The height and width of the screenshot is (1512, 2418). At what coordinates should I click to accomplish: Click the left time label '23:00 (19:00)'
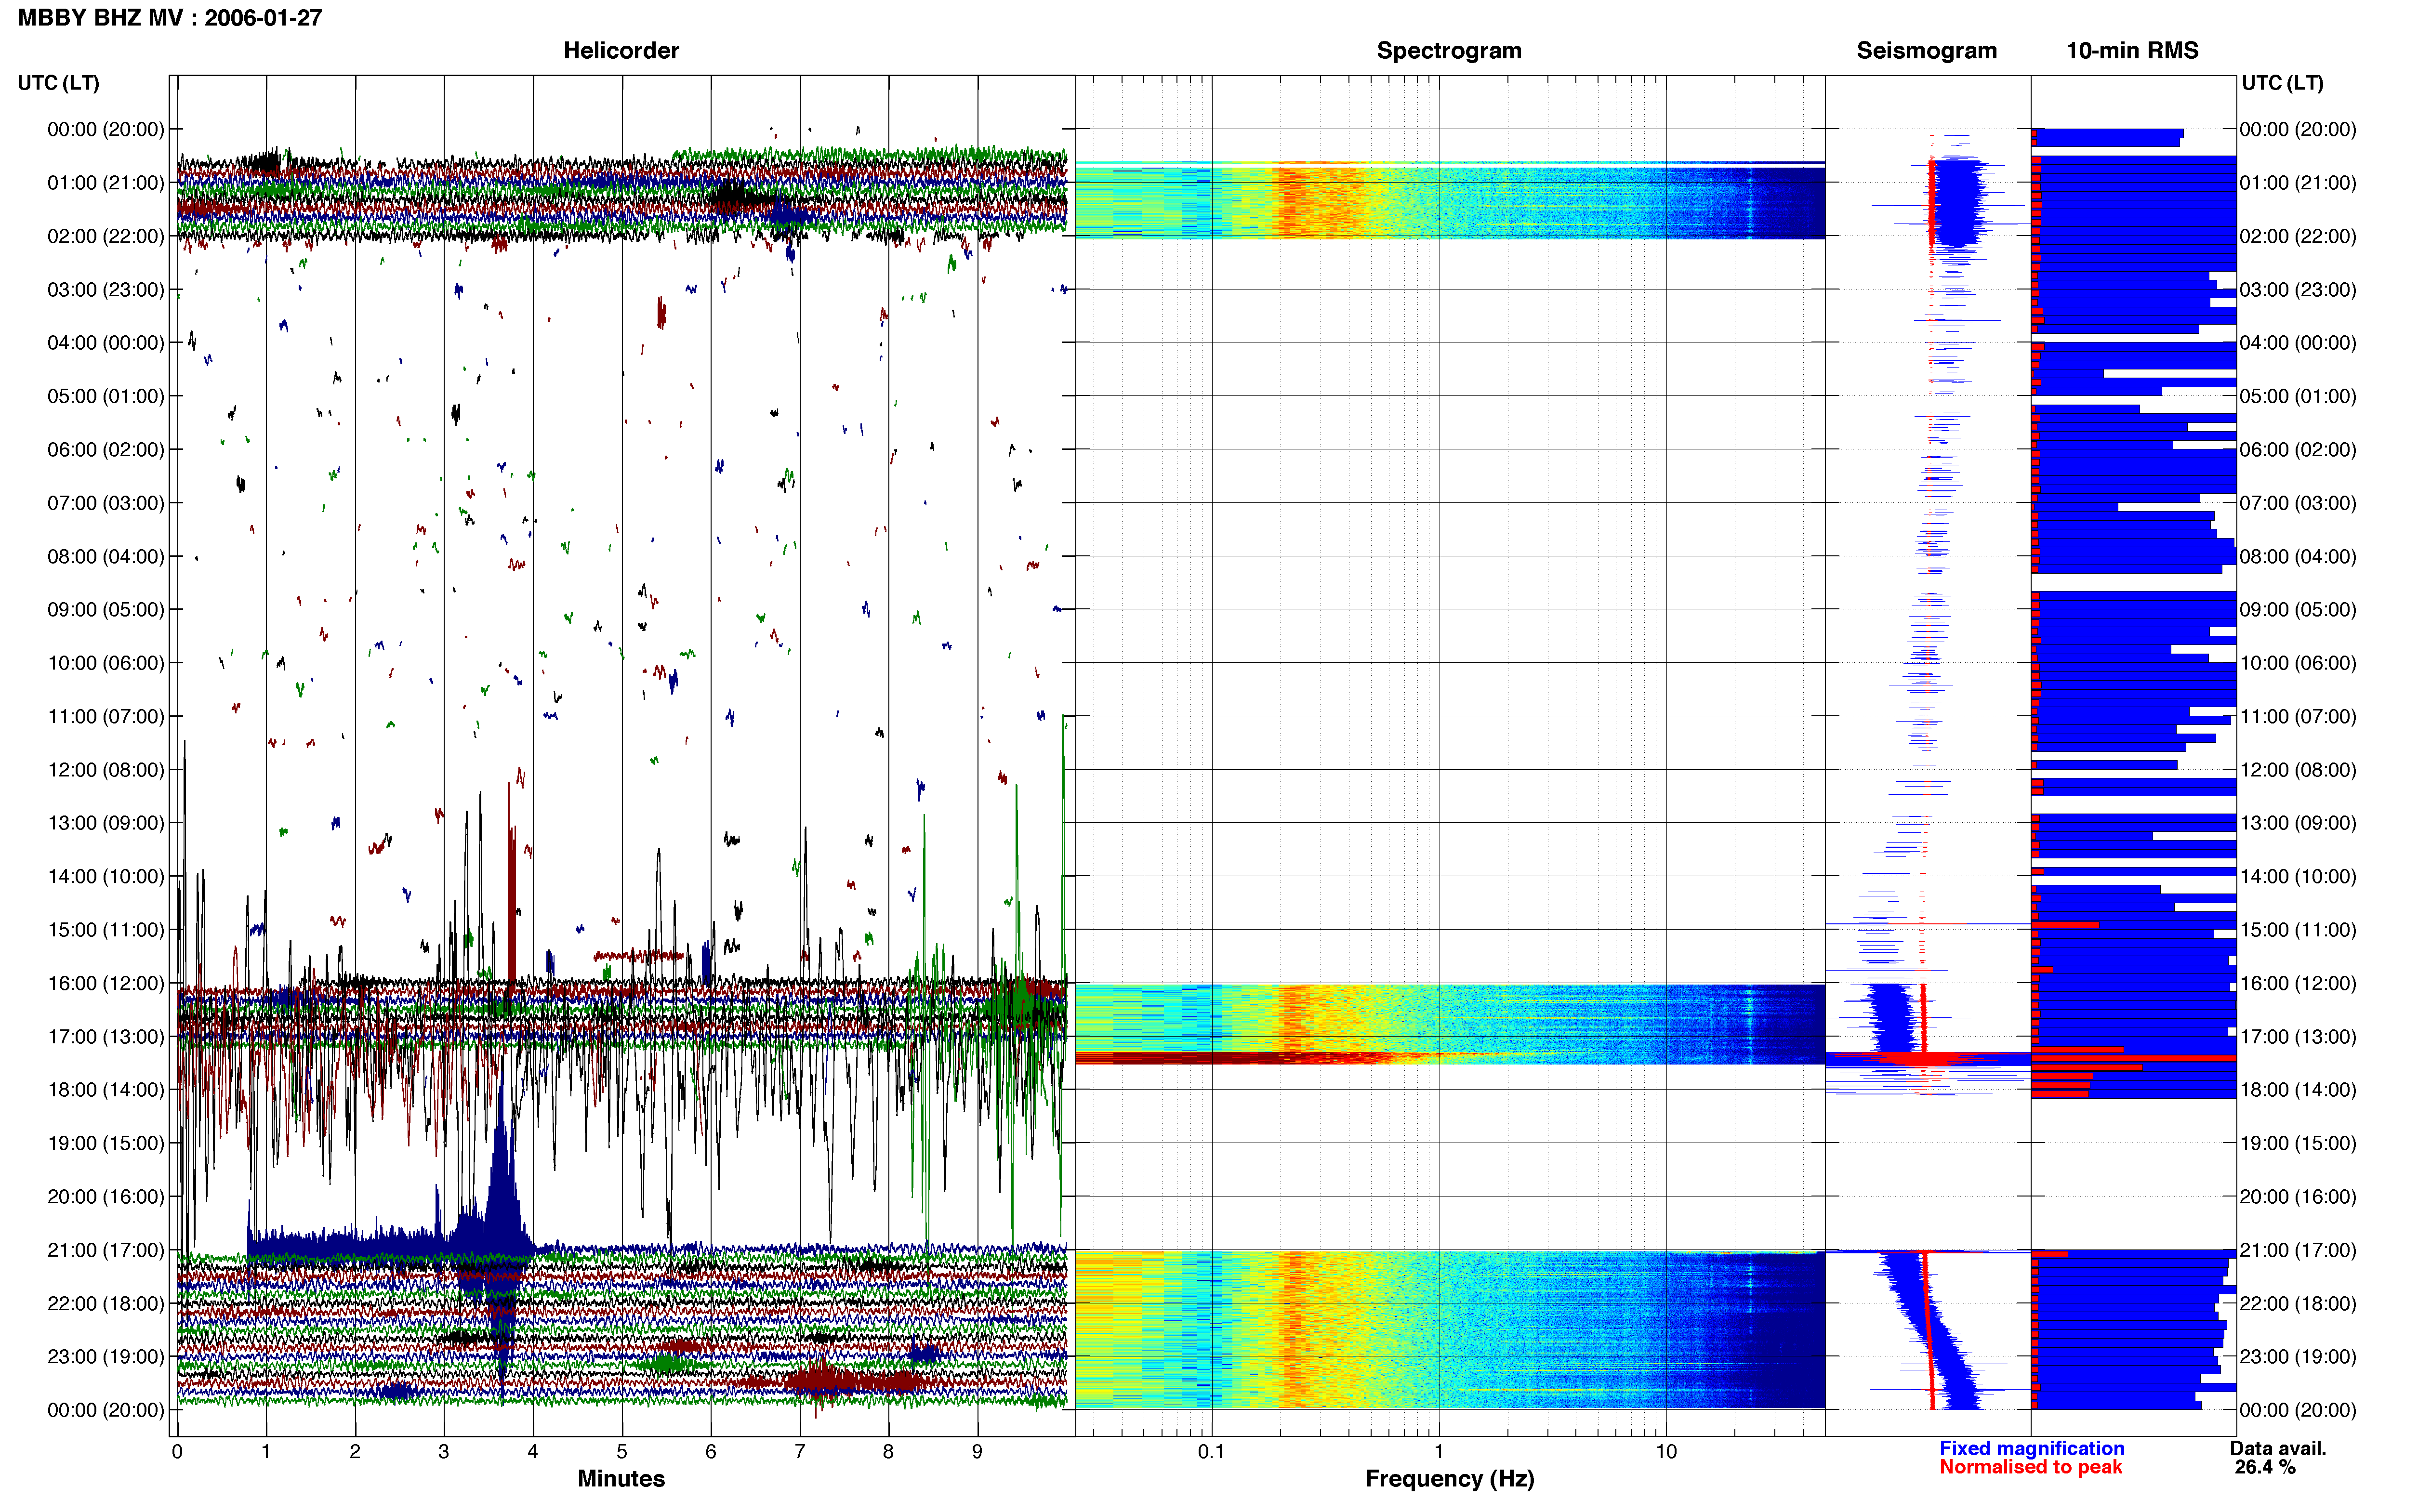coord(106,1357)
